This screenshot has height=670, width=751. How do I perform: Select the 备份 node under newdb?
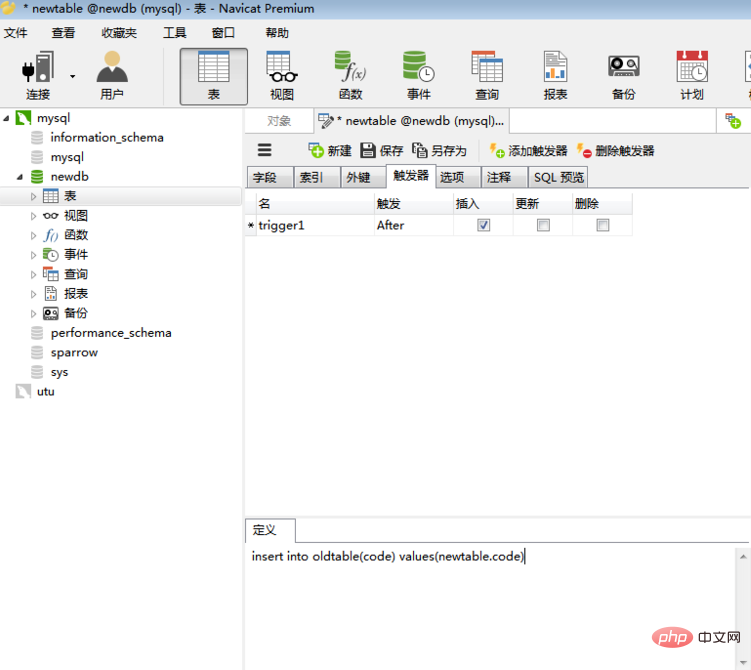point(76,313)
